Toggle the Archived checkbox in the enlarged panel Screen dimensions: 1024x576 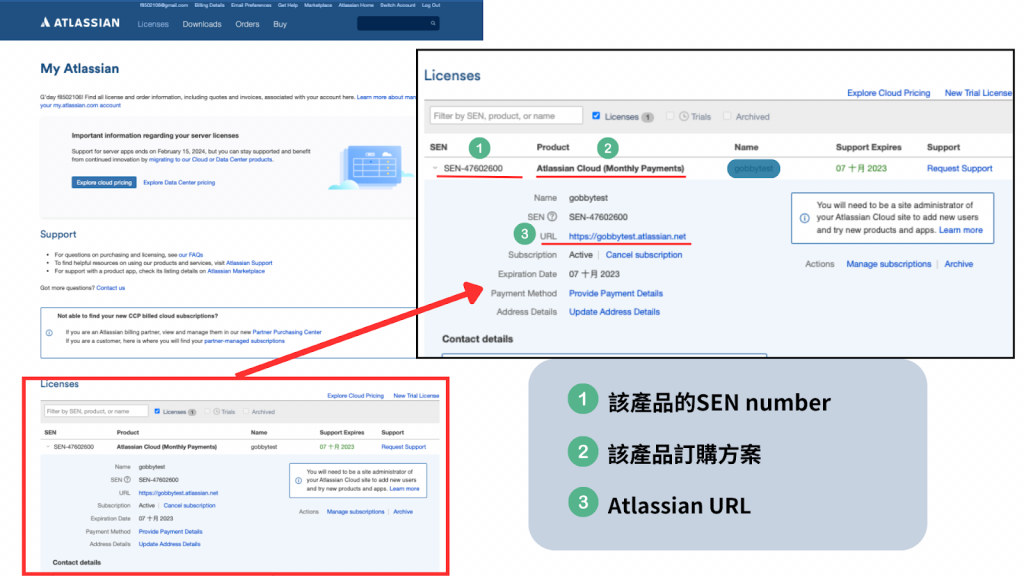click(x=727, y=116)
